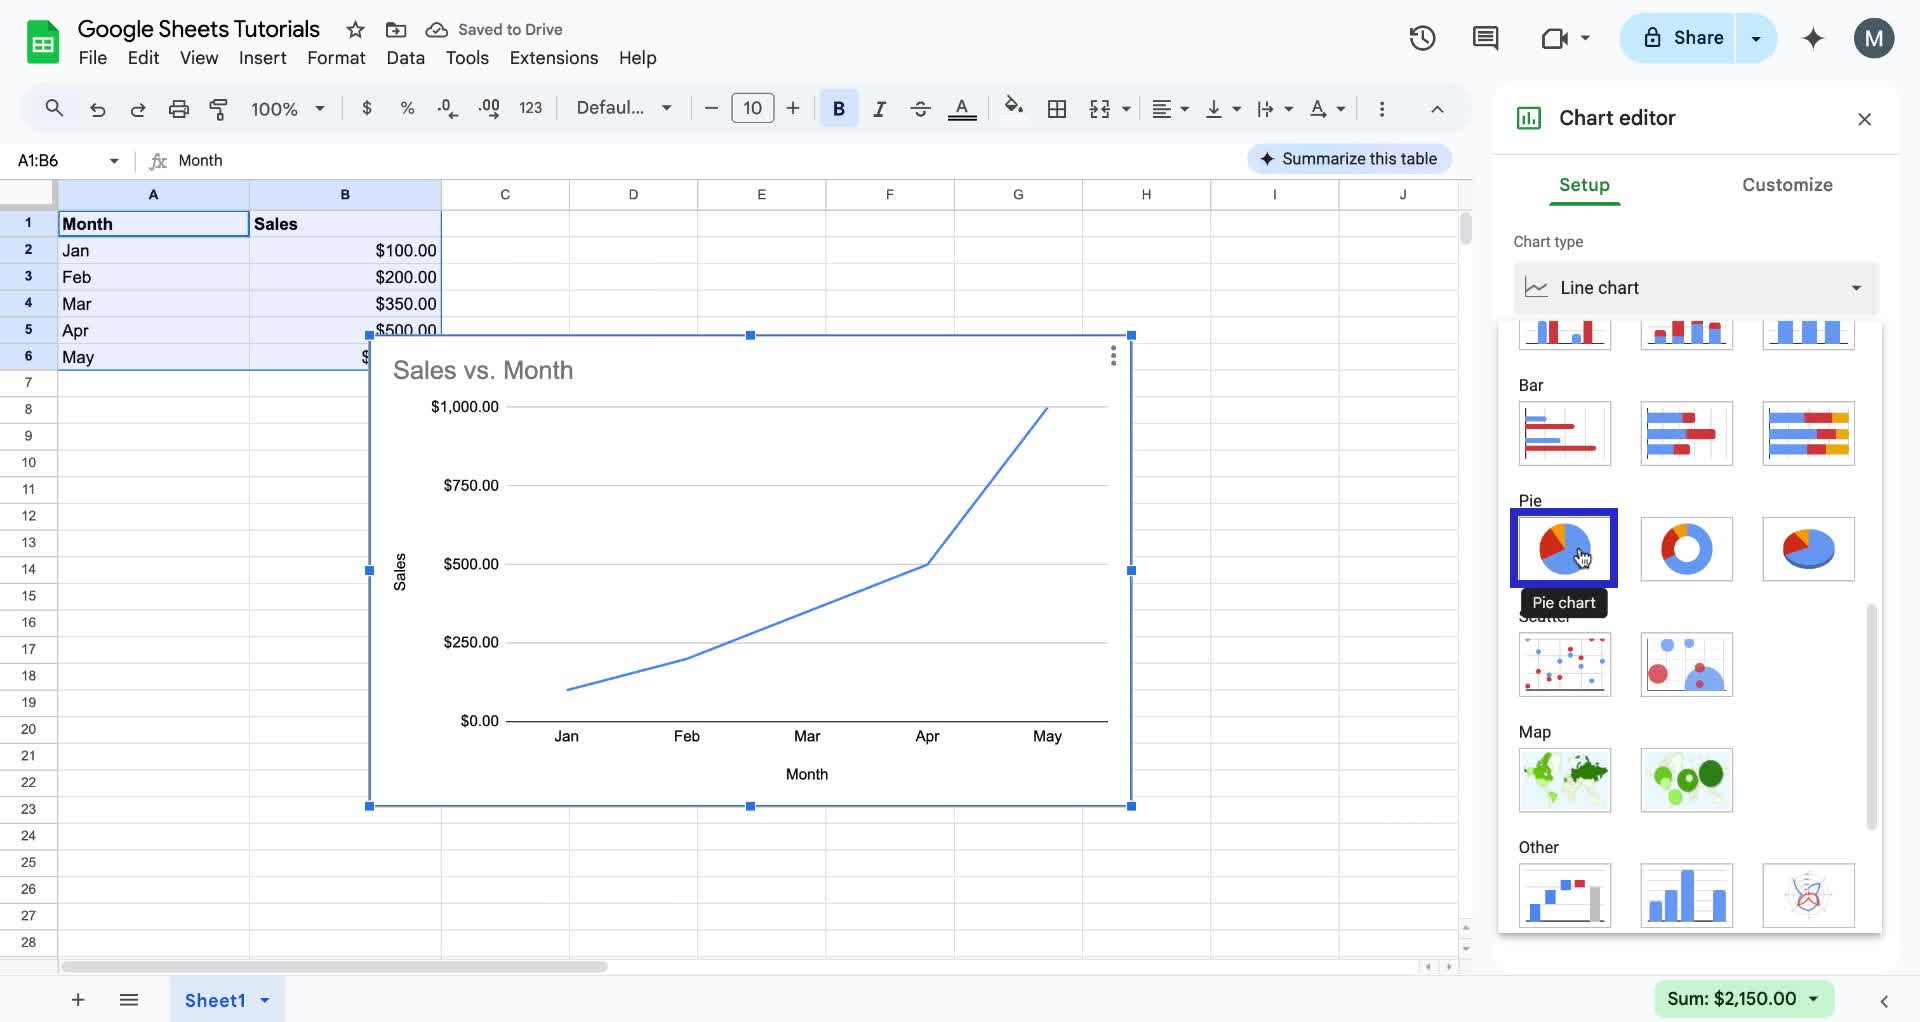Format selected cells as percent

(x=407, y=108)
